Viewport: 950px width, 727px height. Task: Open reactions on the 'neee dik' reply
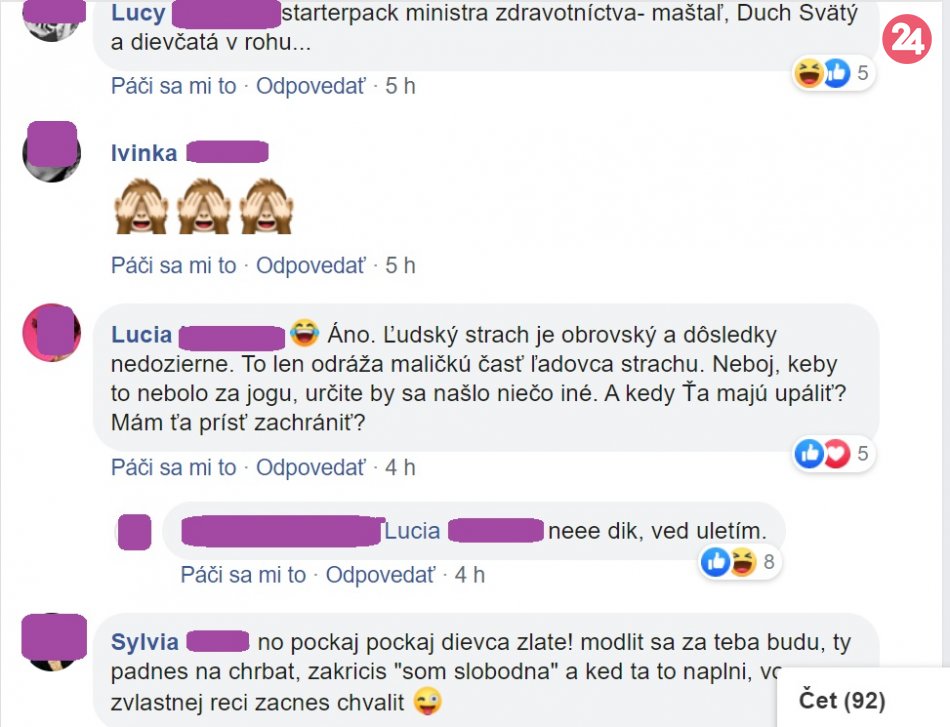[740, 562]
